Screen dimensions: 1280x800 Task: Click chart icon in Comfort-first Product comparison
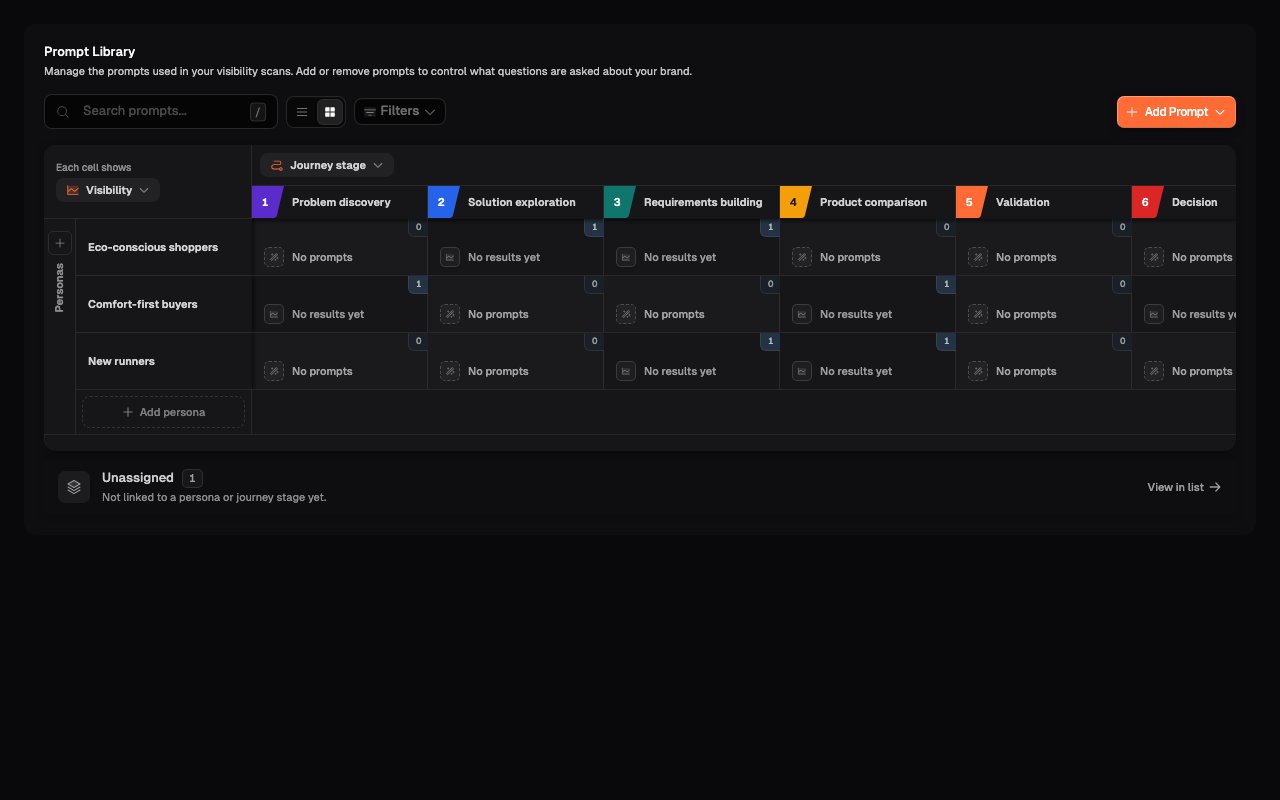coord(802,314)
